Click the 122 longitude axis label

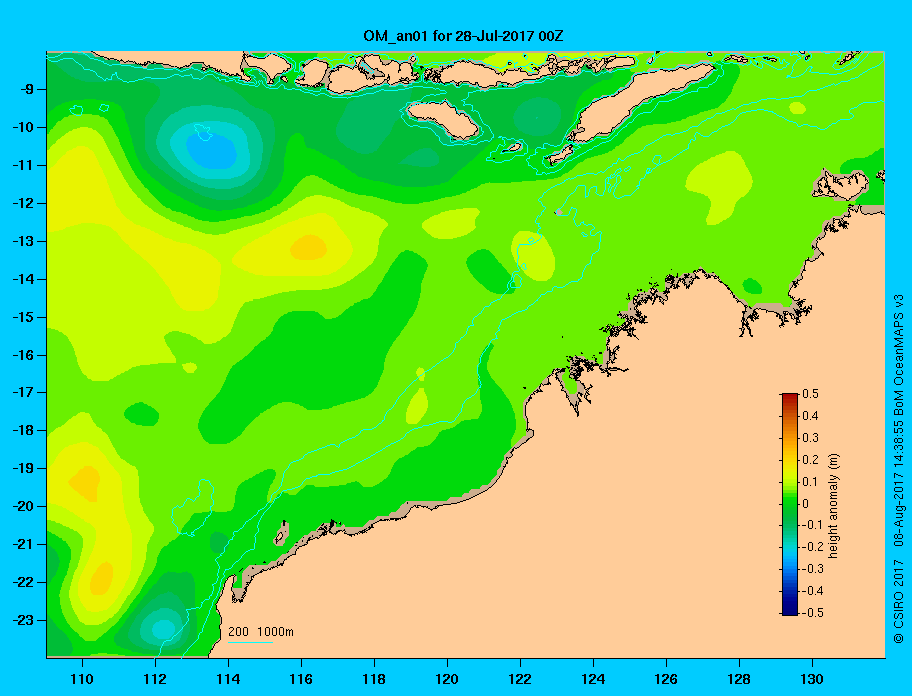point(520,679)
